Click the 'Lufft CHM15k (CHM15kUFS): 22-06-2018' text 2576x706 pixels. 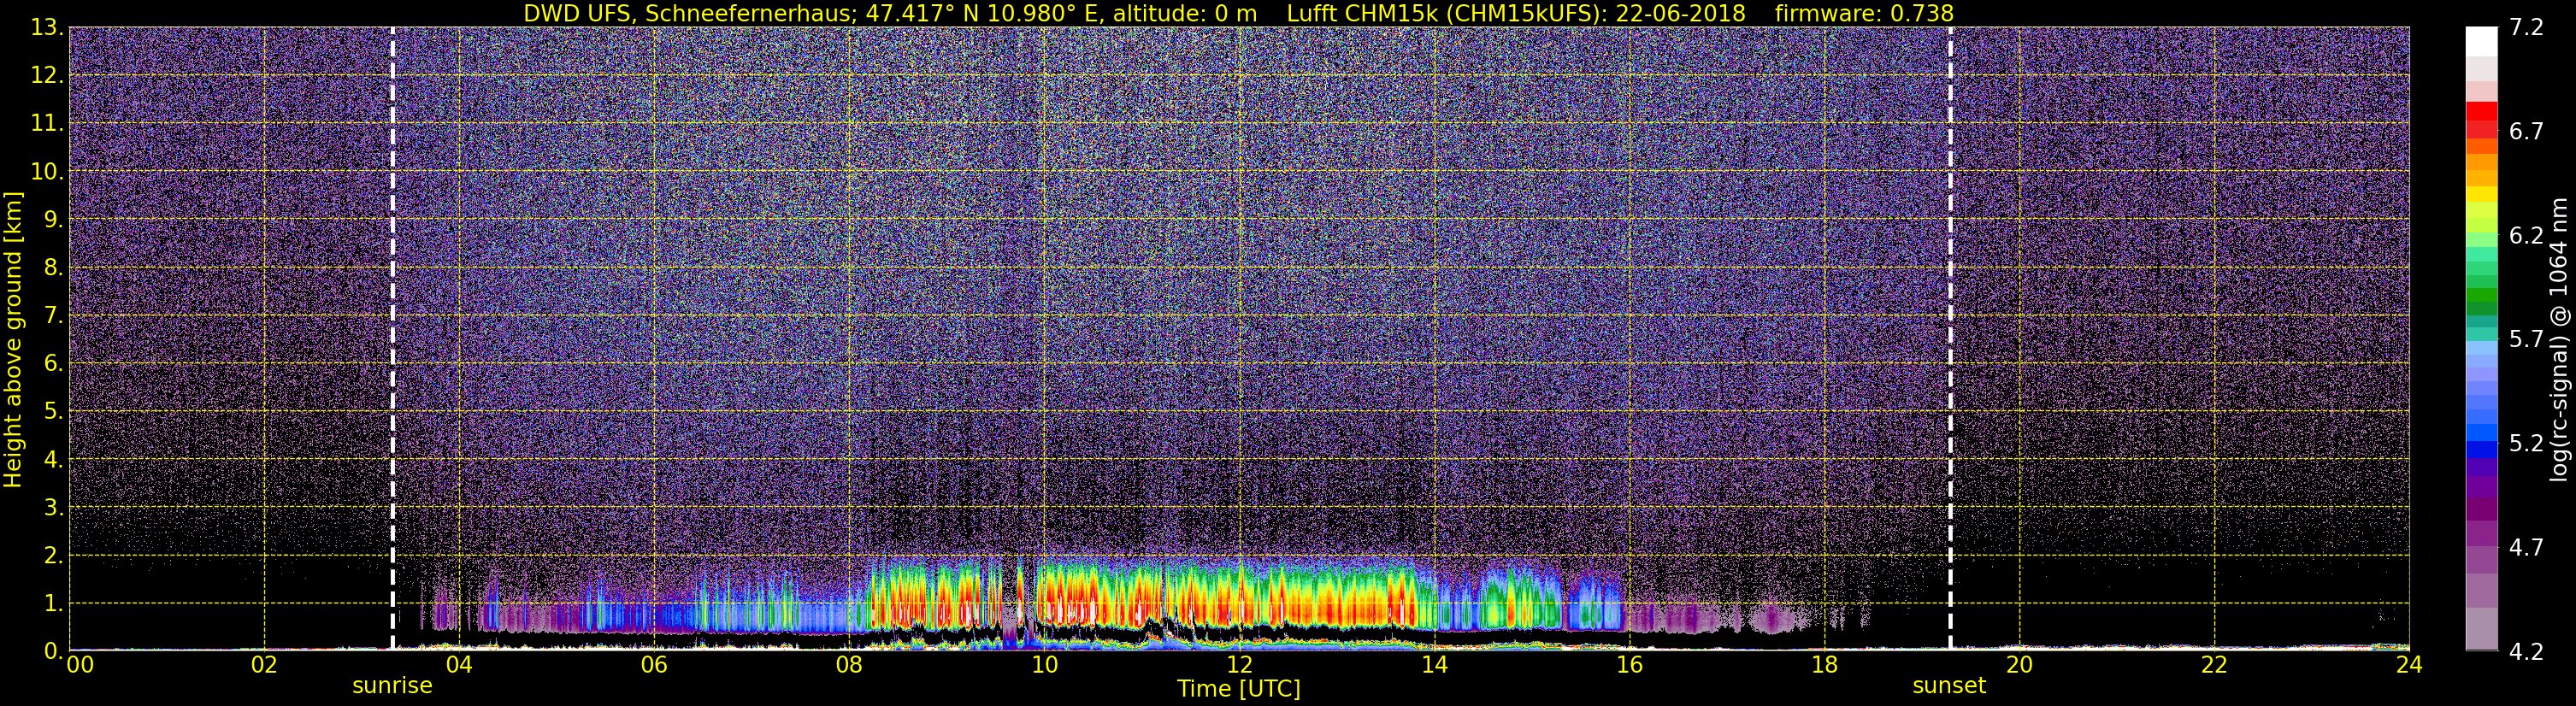coord(1516,13)
